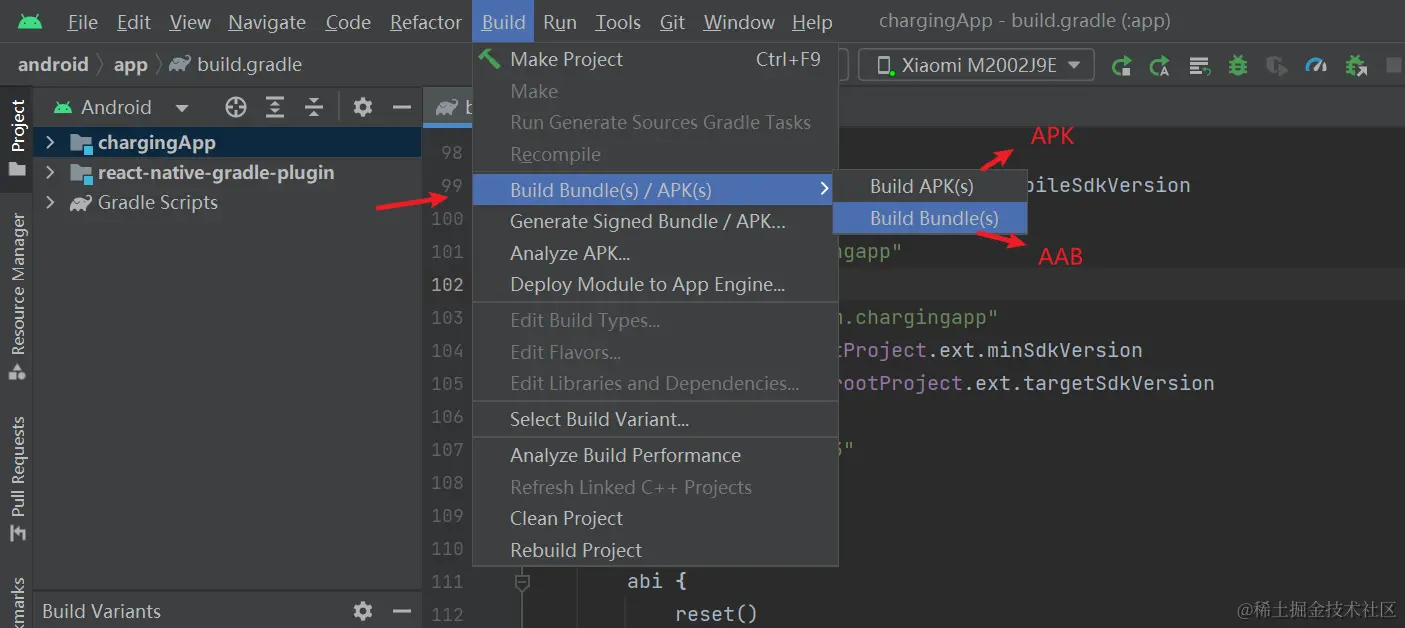Click the Gradle Scripts elephant icon
The height and width of the screenshot is (628, 1405).
(x=80, y=203)
